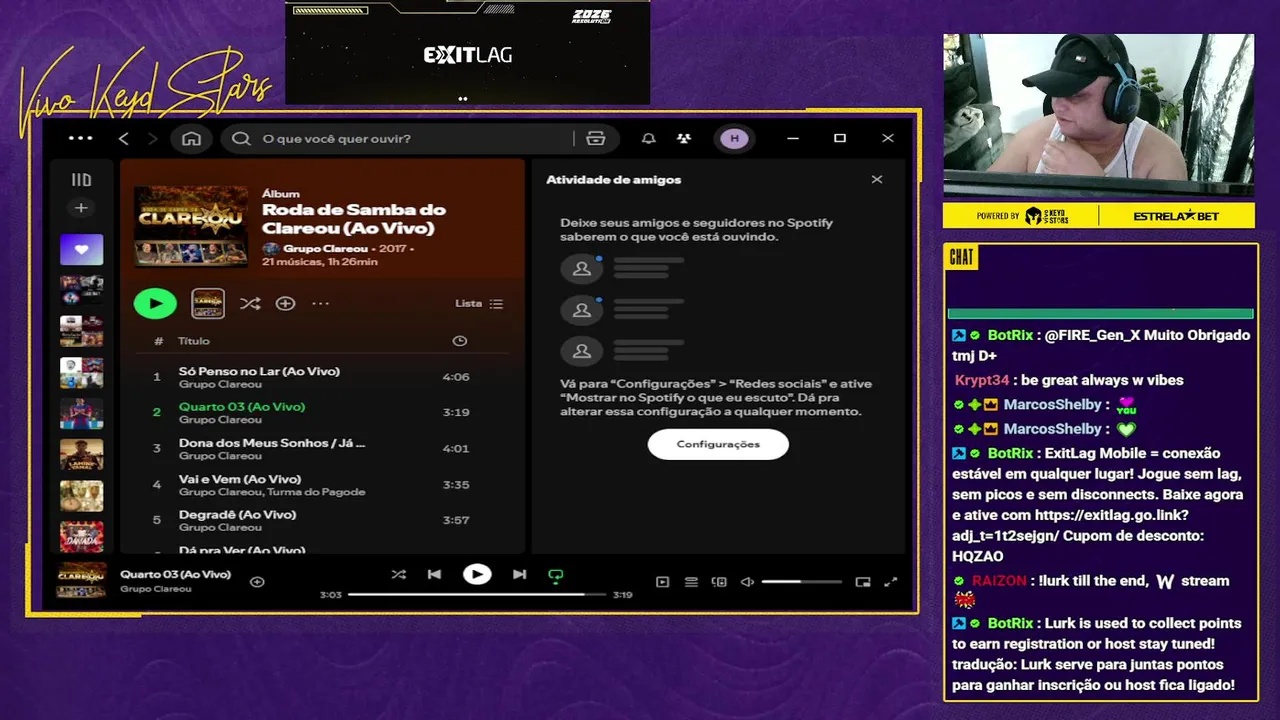1280x720 pixels.
Task: Seek on the song progress bar
Action: coord(477,594)
